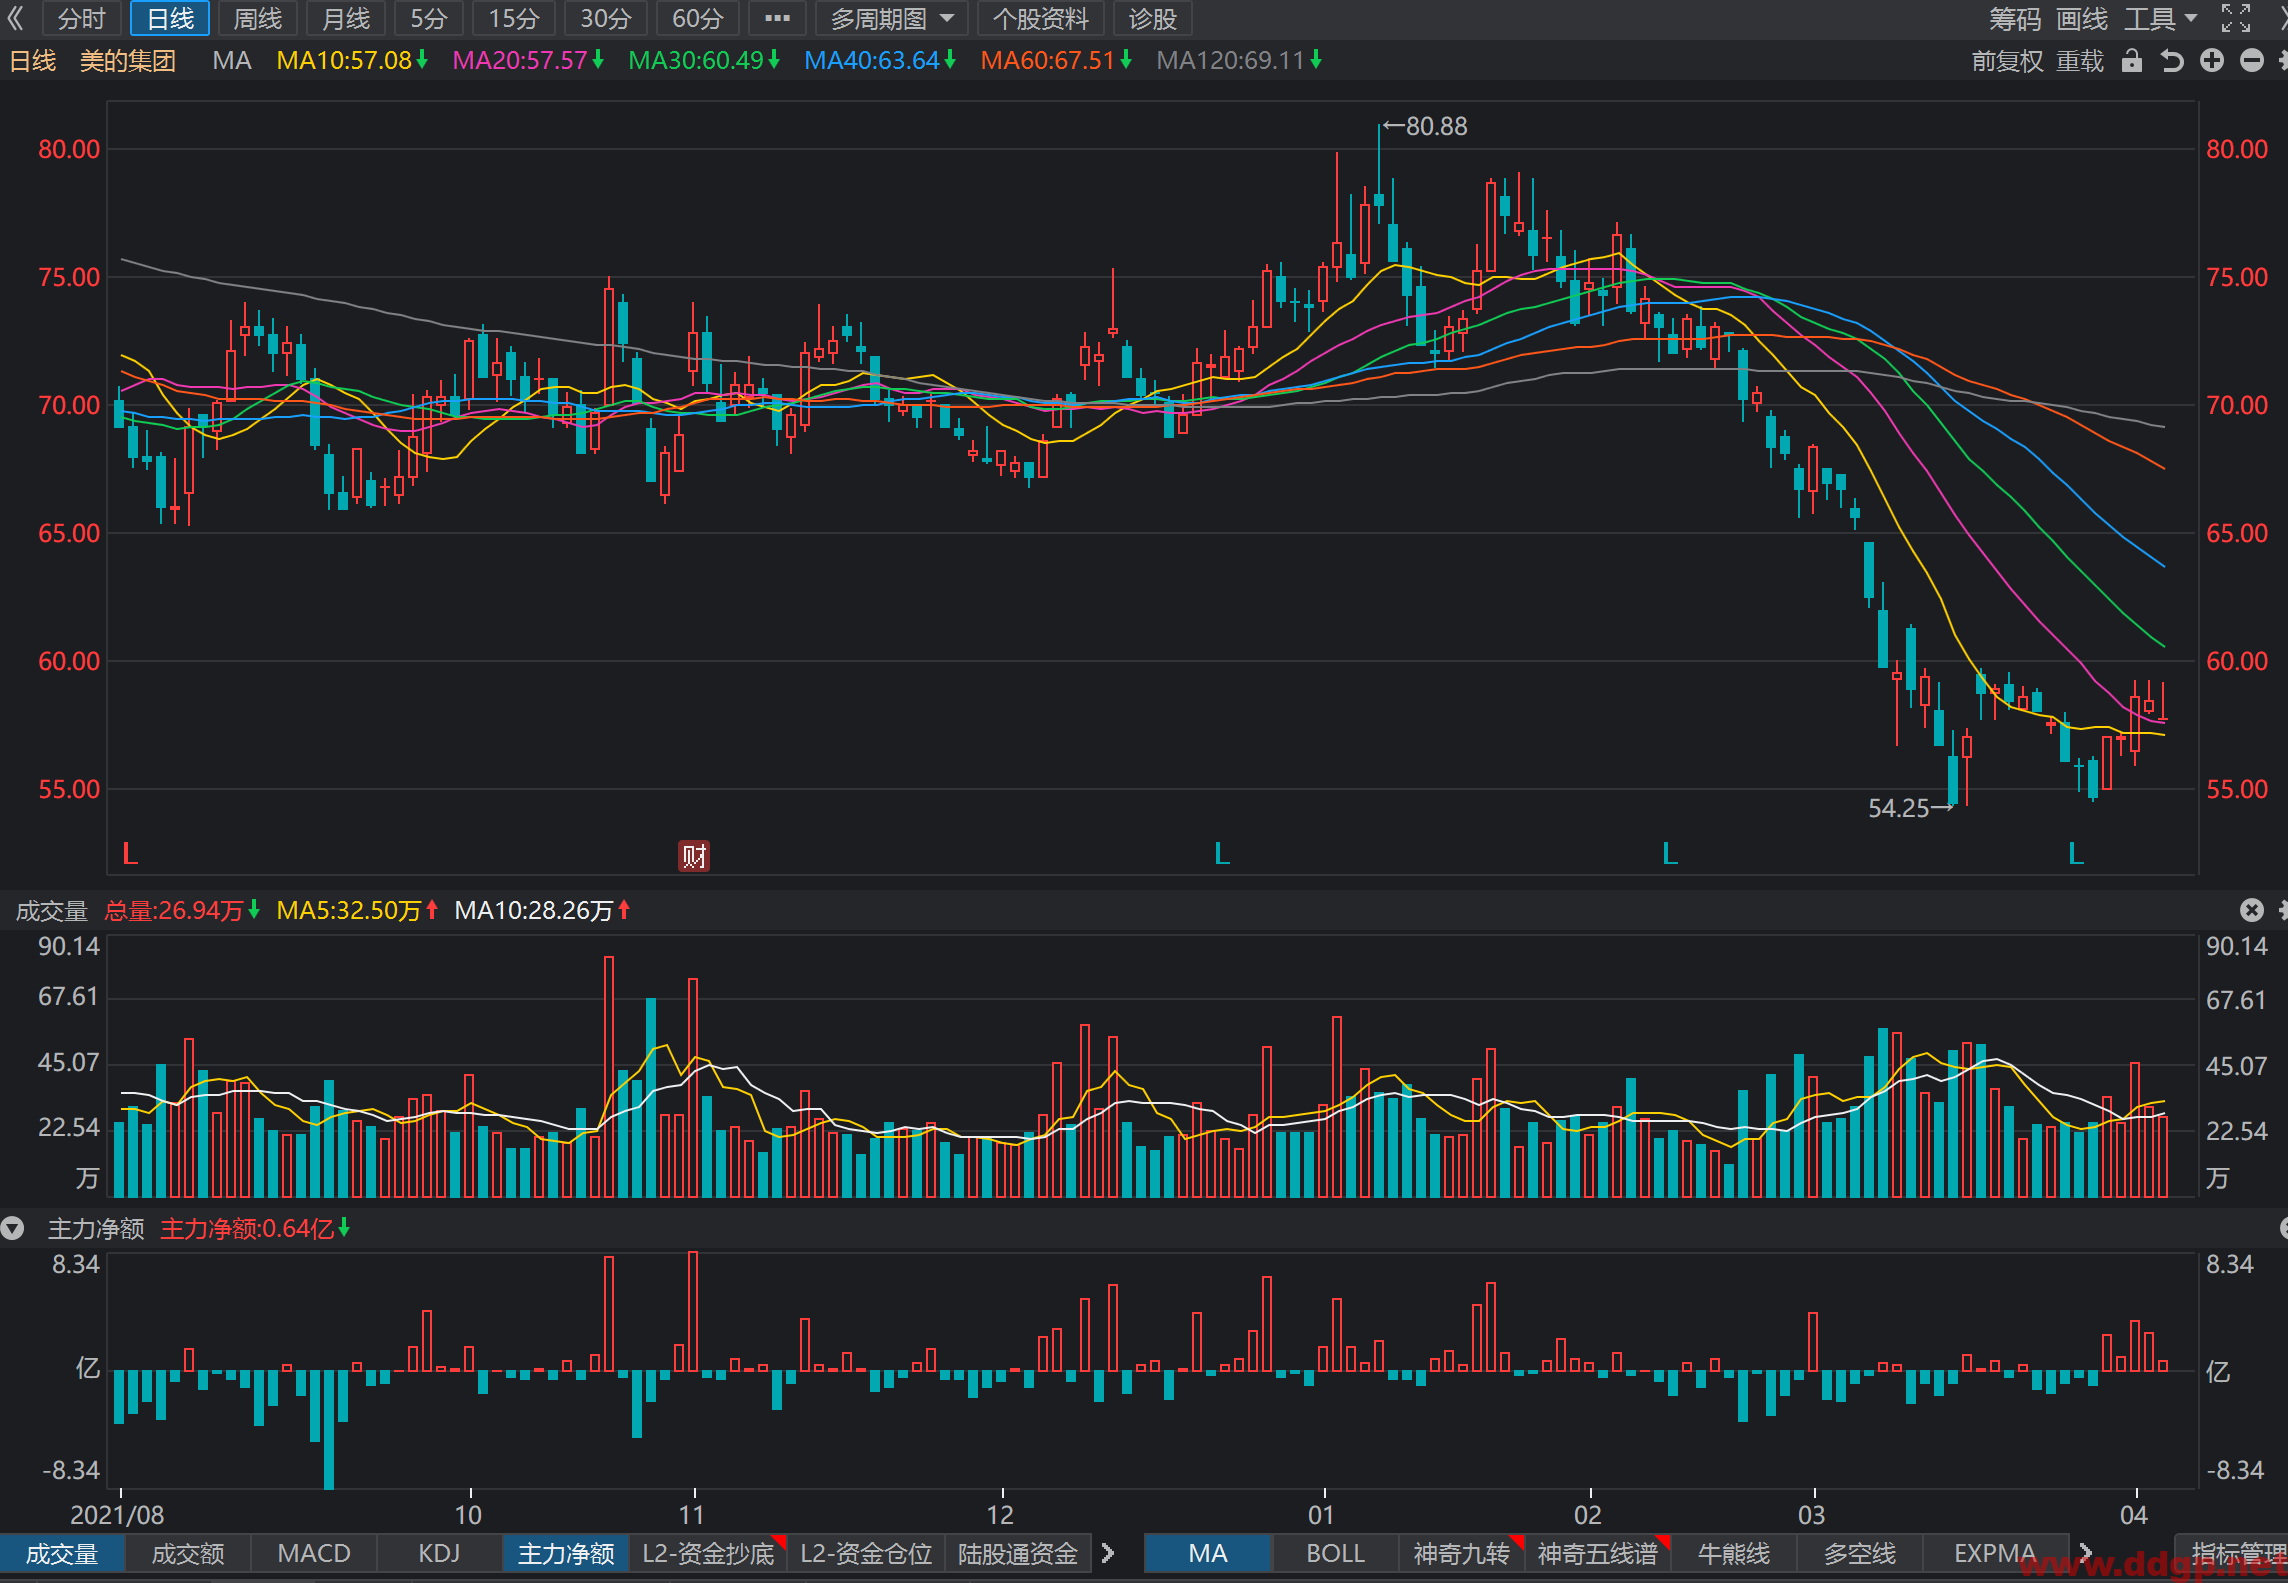Click the 重载 reload button
This screenshot has height=1583, width=2288.
[2080, 61]
